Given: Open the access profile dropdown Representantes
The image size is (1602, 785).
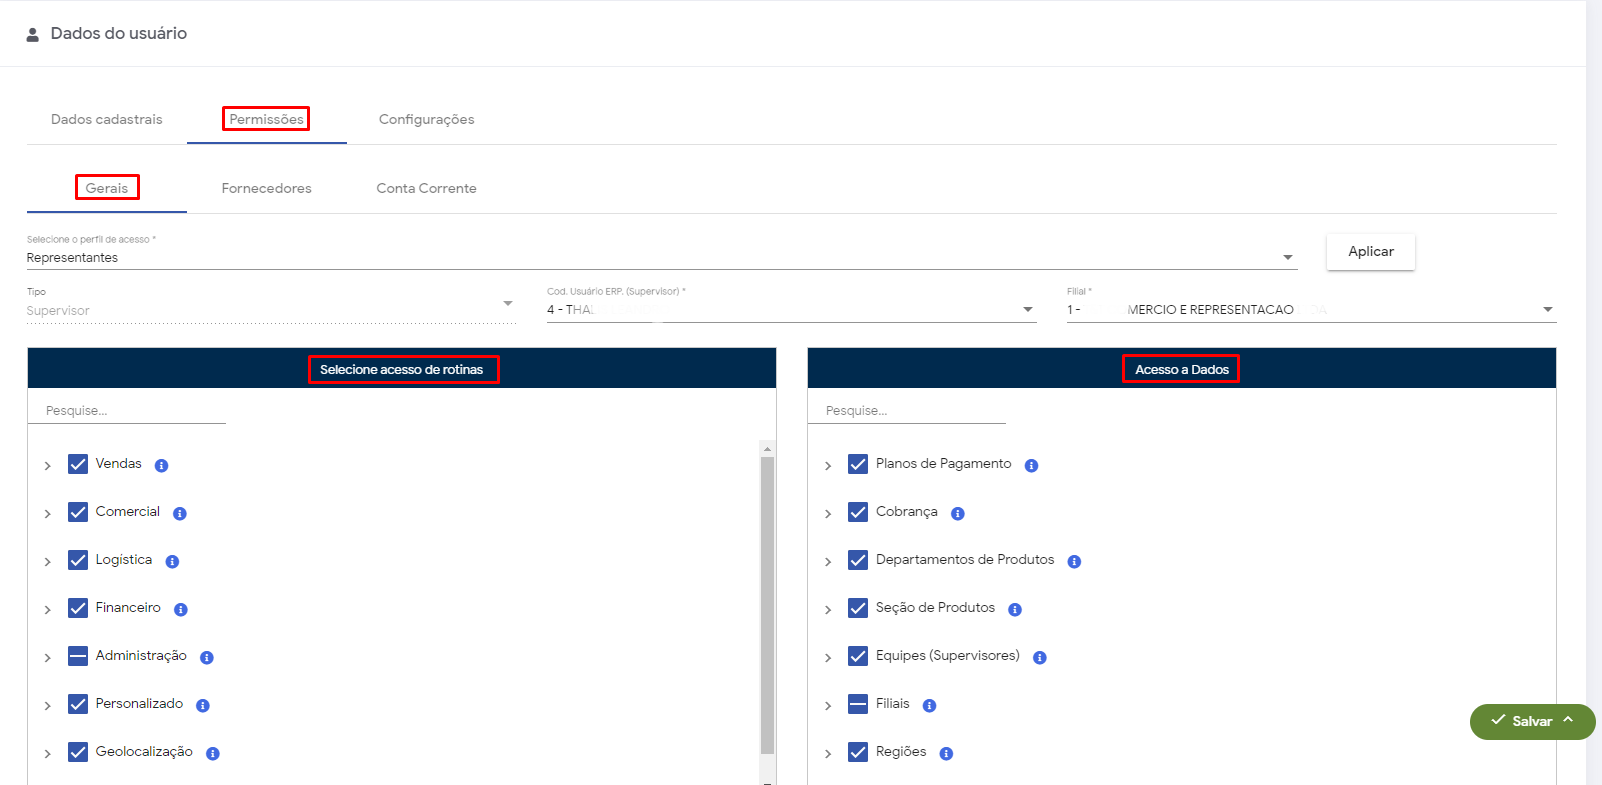Looking at the screenshot, I should pos(660,258).
